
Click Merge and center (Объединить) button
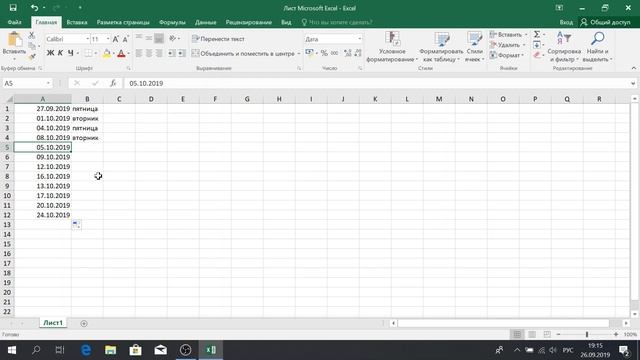click(x=243, y=53)
